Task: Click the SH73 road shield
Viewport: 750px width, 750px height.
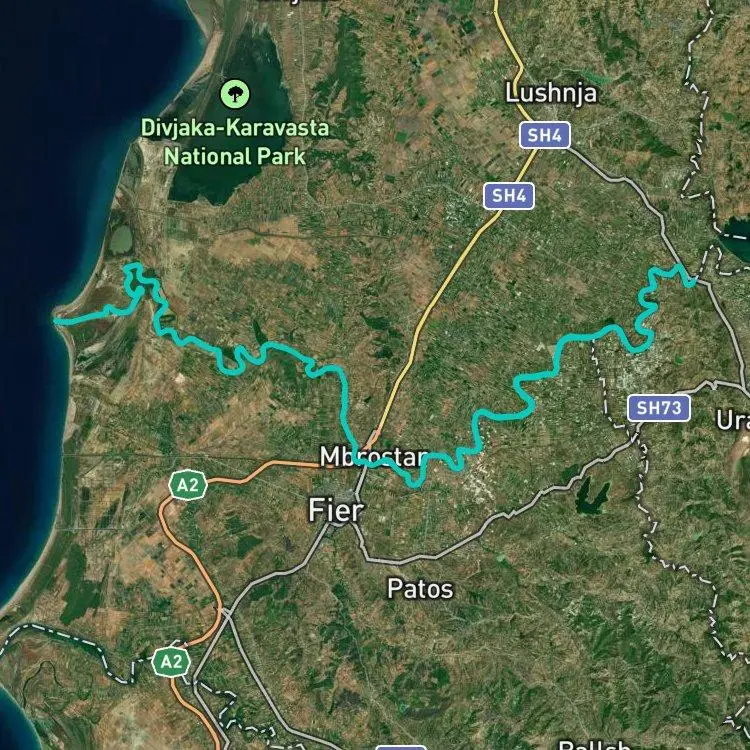Action: (659, 408)
